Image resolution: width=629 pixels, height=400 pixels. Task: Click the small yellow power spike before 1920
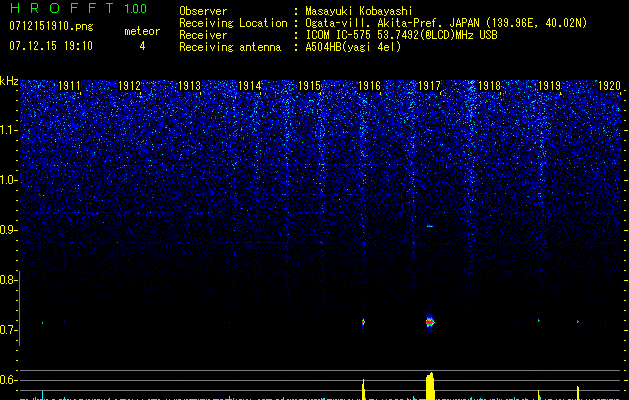coord(578,393)
